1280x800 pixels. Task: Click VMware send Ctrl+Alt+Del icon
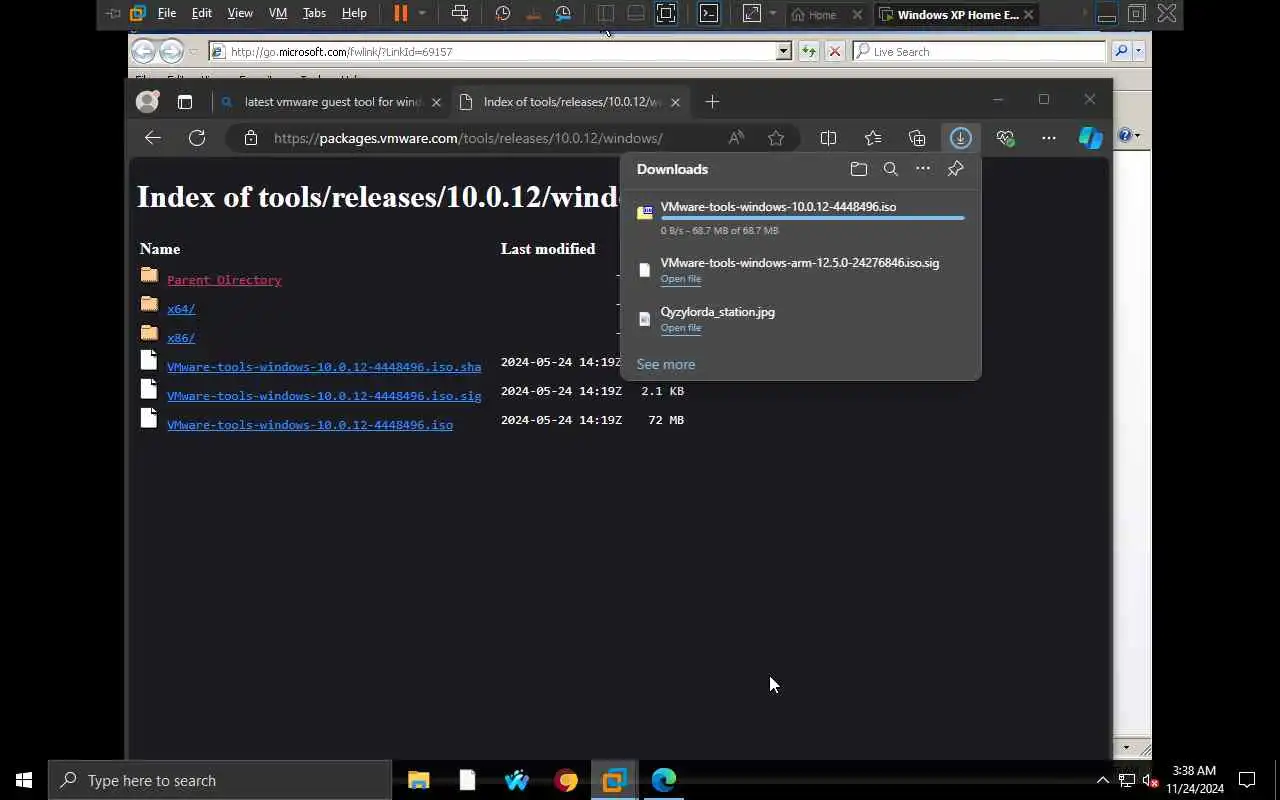(460, 14)
